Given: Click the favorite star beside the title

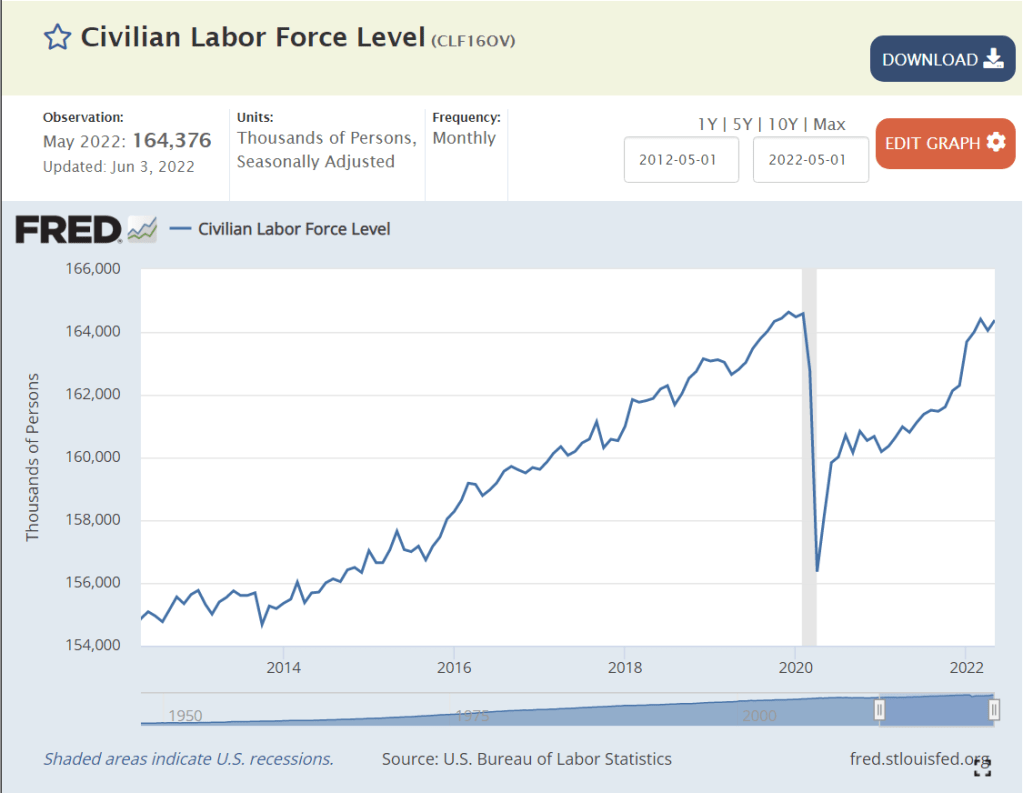Looking at the screenshot, I should tap(57, 38).
